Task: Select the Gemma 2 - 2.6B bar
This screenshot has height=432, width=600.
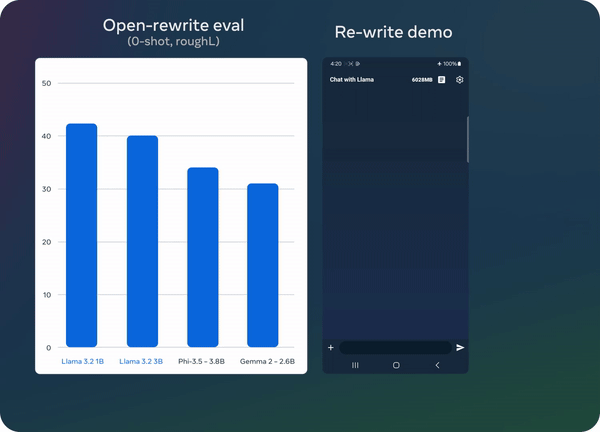Action: [x=263, y=266]
